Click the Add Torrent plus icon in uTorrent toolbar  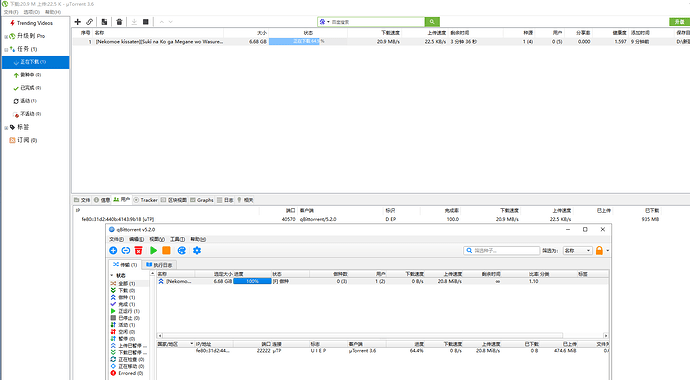(x=77, y=22)
